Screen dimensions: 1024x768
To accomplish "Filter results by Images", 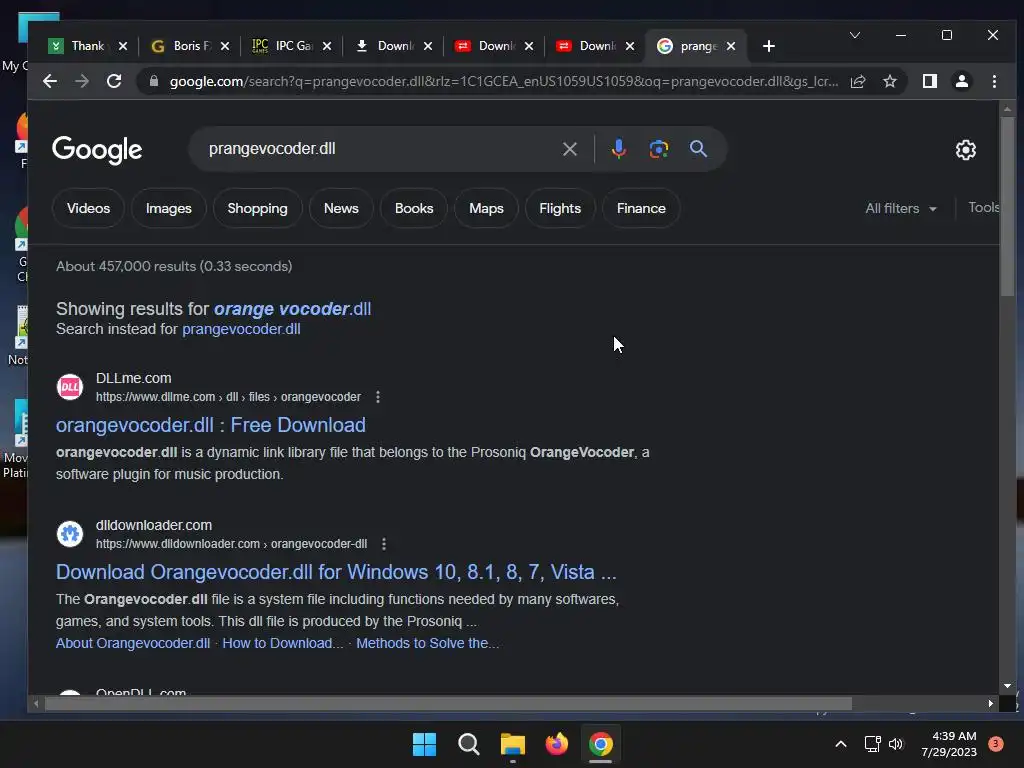I will pyautogui.click(x=168, y=208).
